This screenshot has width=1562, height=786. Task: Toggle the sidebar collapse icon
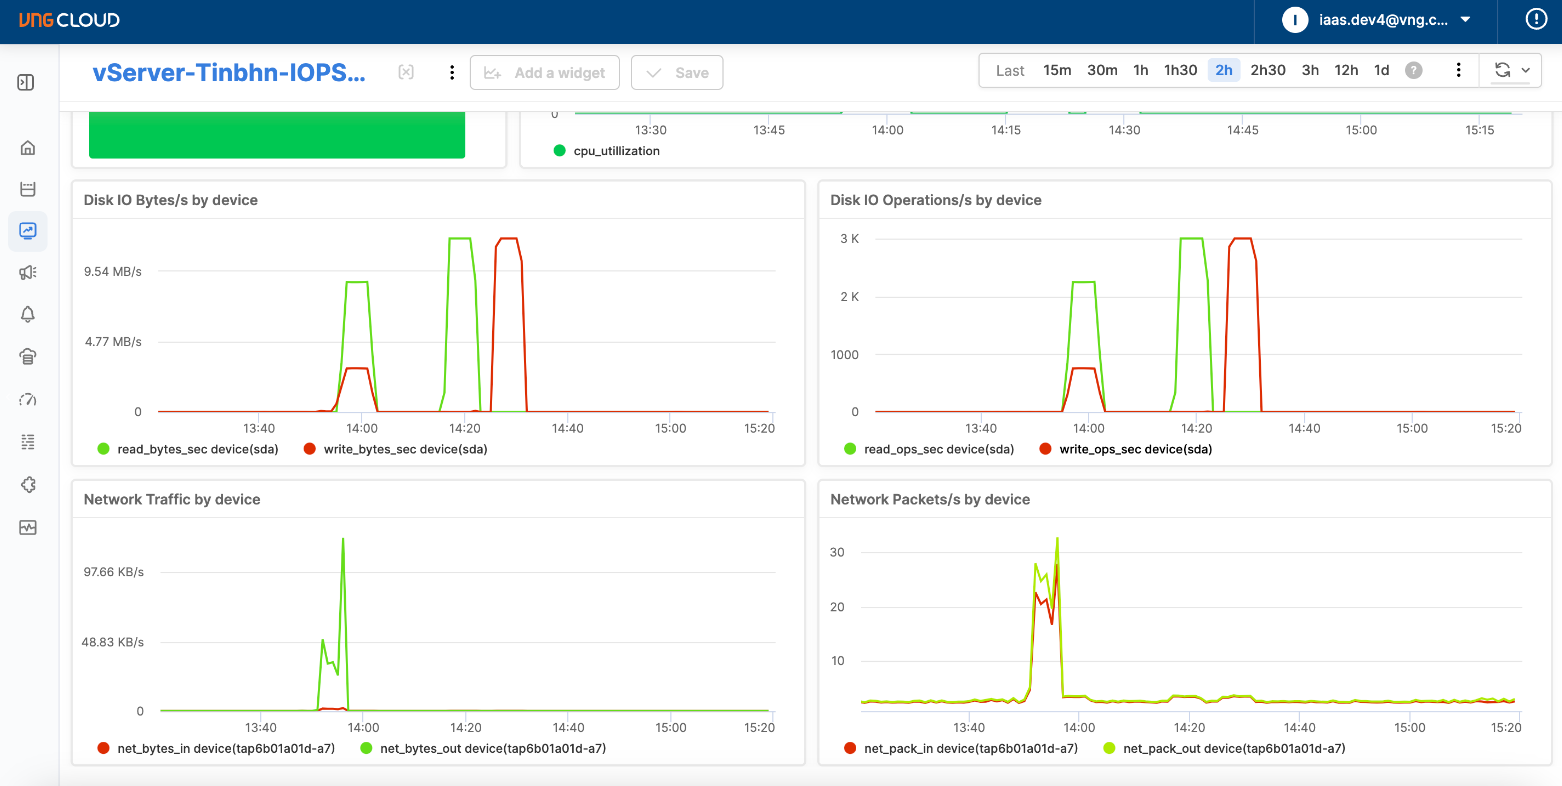click(x=26, y=82)
